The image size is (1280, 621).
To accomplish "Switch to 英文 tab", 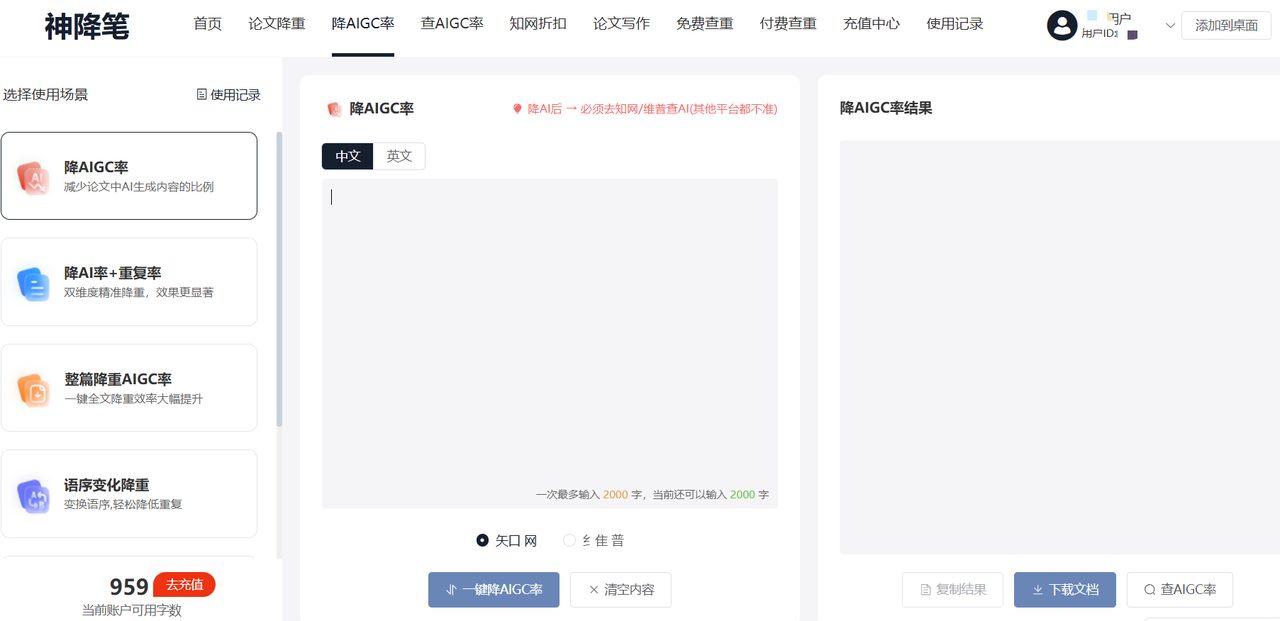I will (399, 156).
